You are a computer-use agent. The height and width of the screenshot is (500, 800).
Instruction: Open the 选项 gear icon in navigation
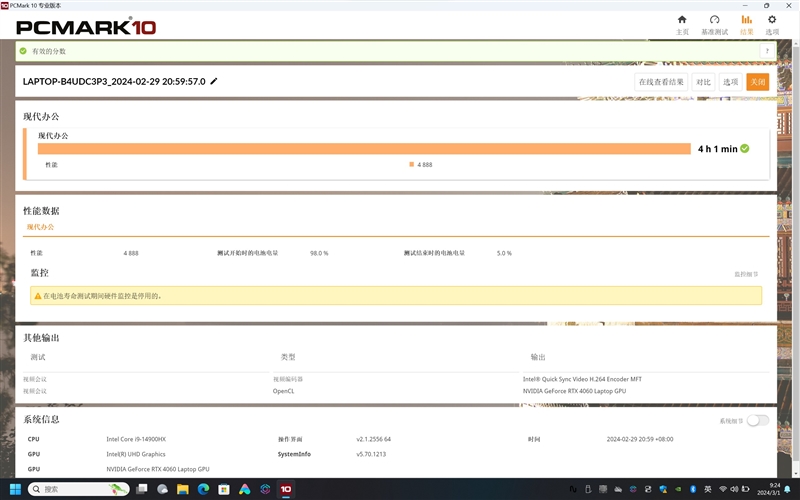pos(771,23)
